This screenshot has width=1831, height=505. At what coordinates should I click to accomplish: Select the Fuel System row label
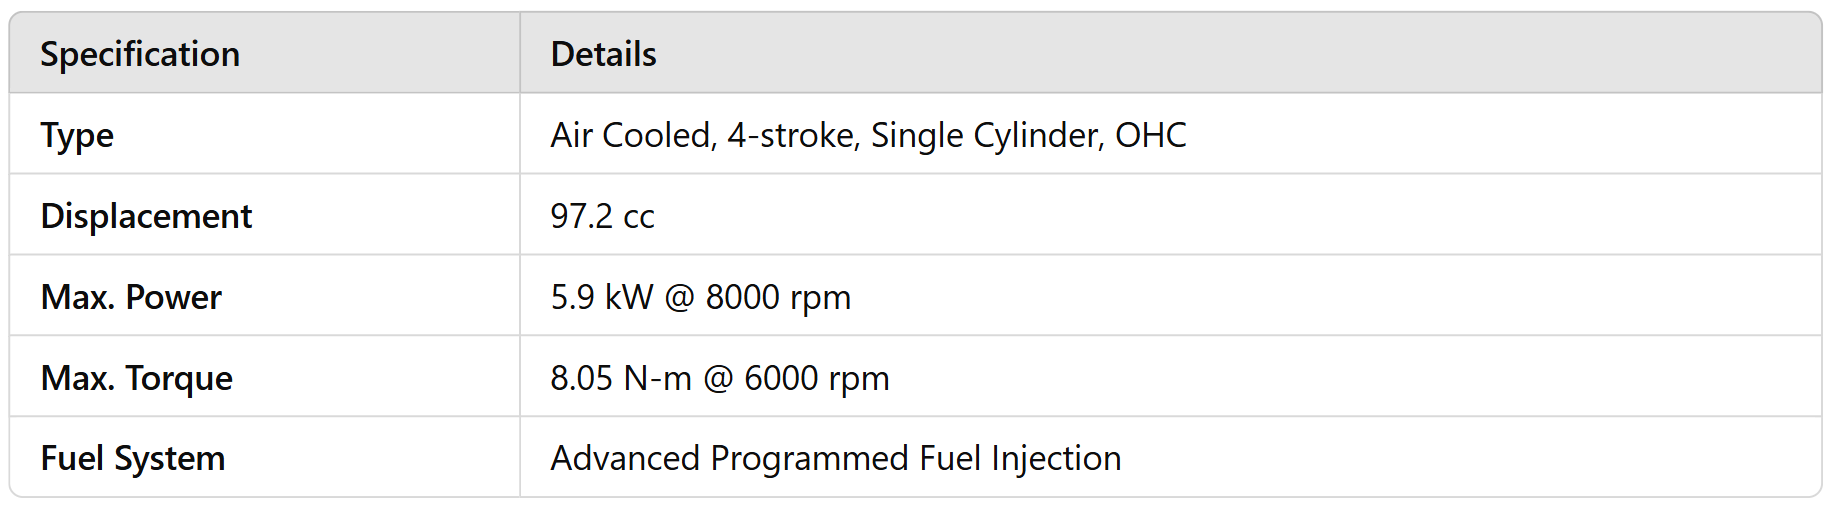(132, 458)
